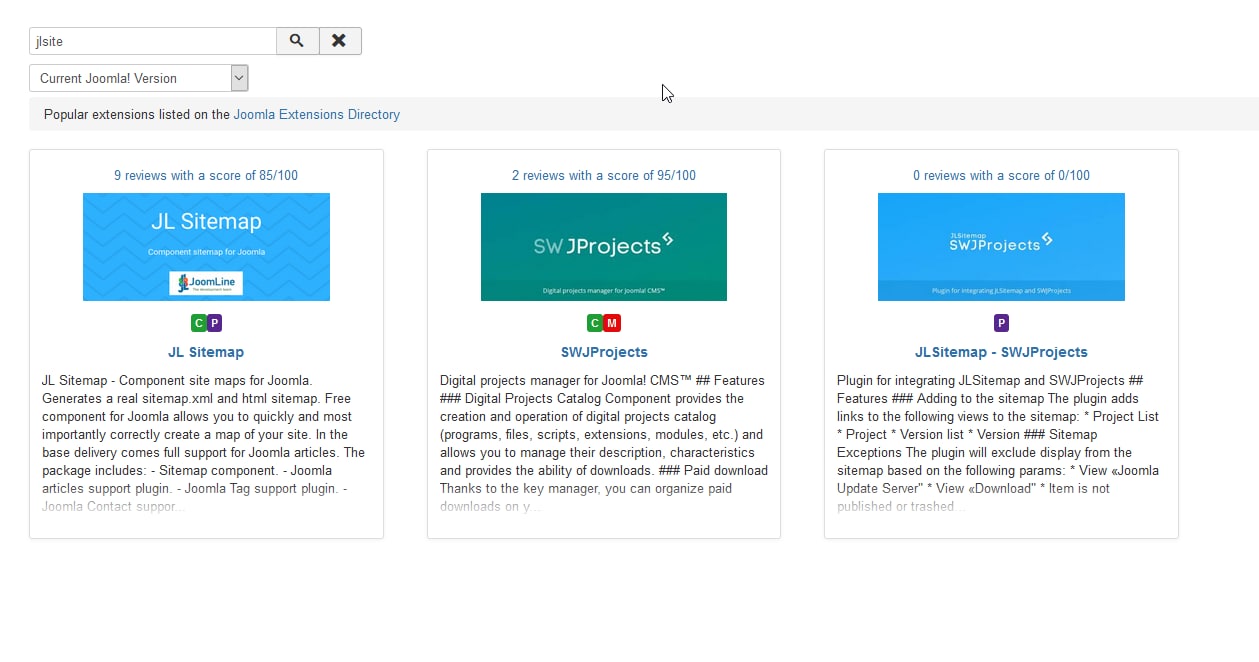Click the blue JLSitemap SWJProjects banner thumbnail

coord(1001,247)
